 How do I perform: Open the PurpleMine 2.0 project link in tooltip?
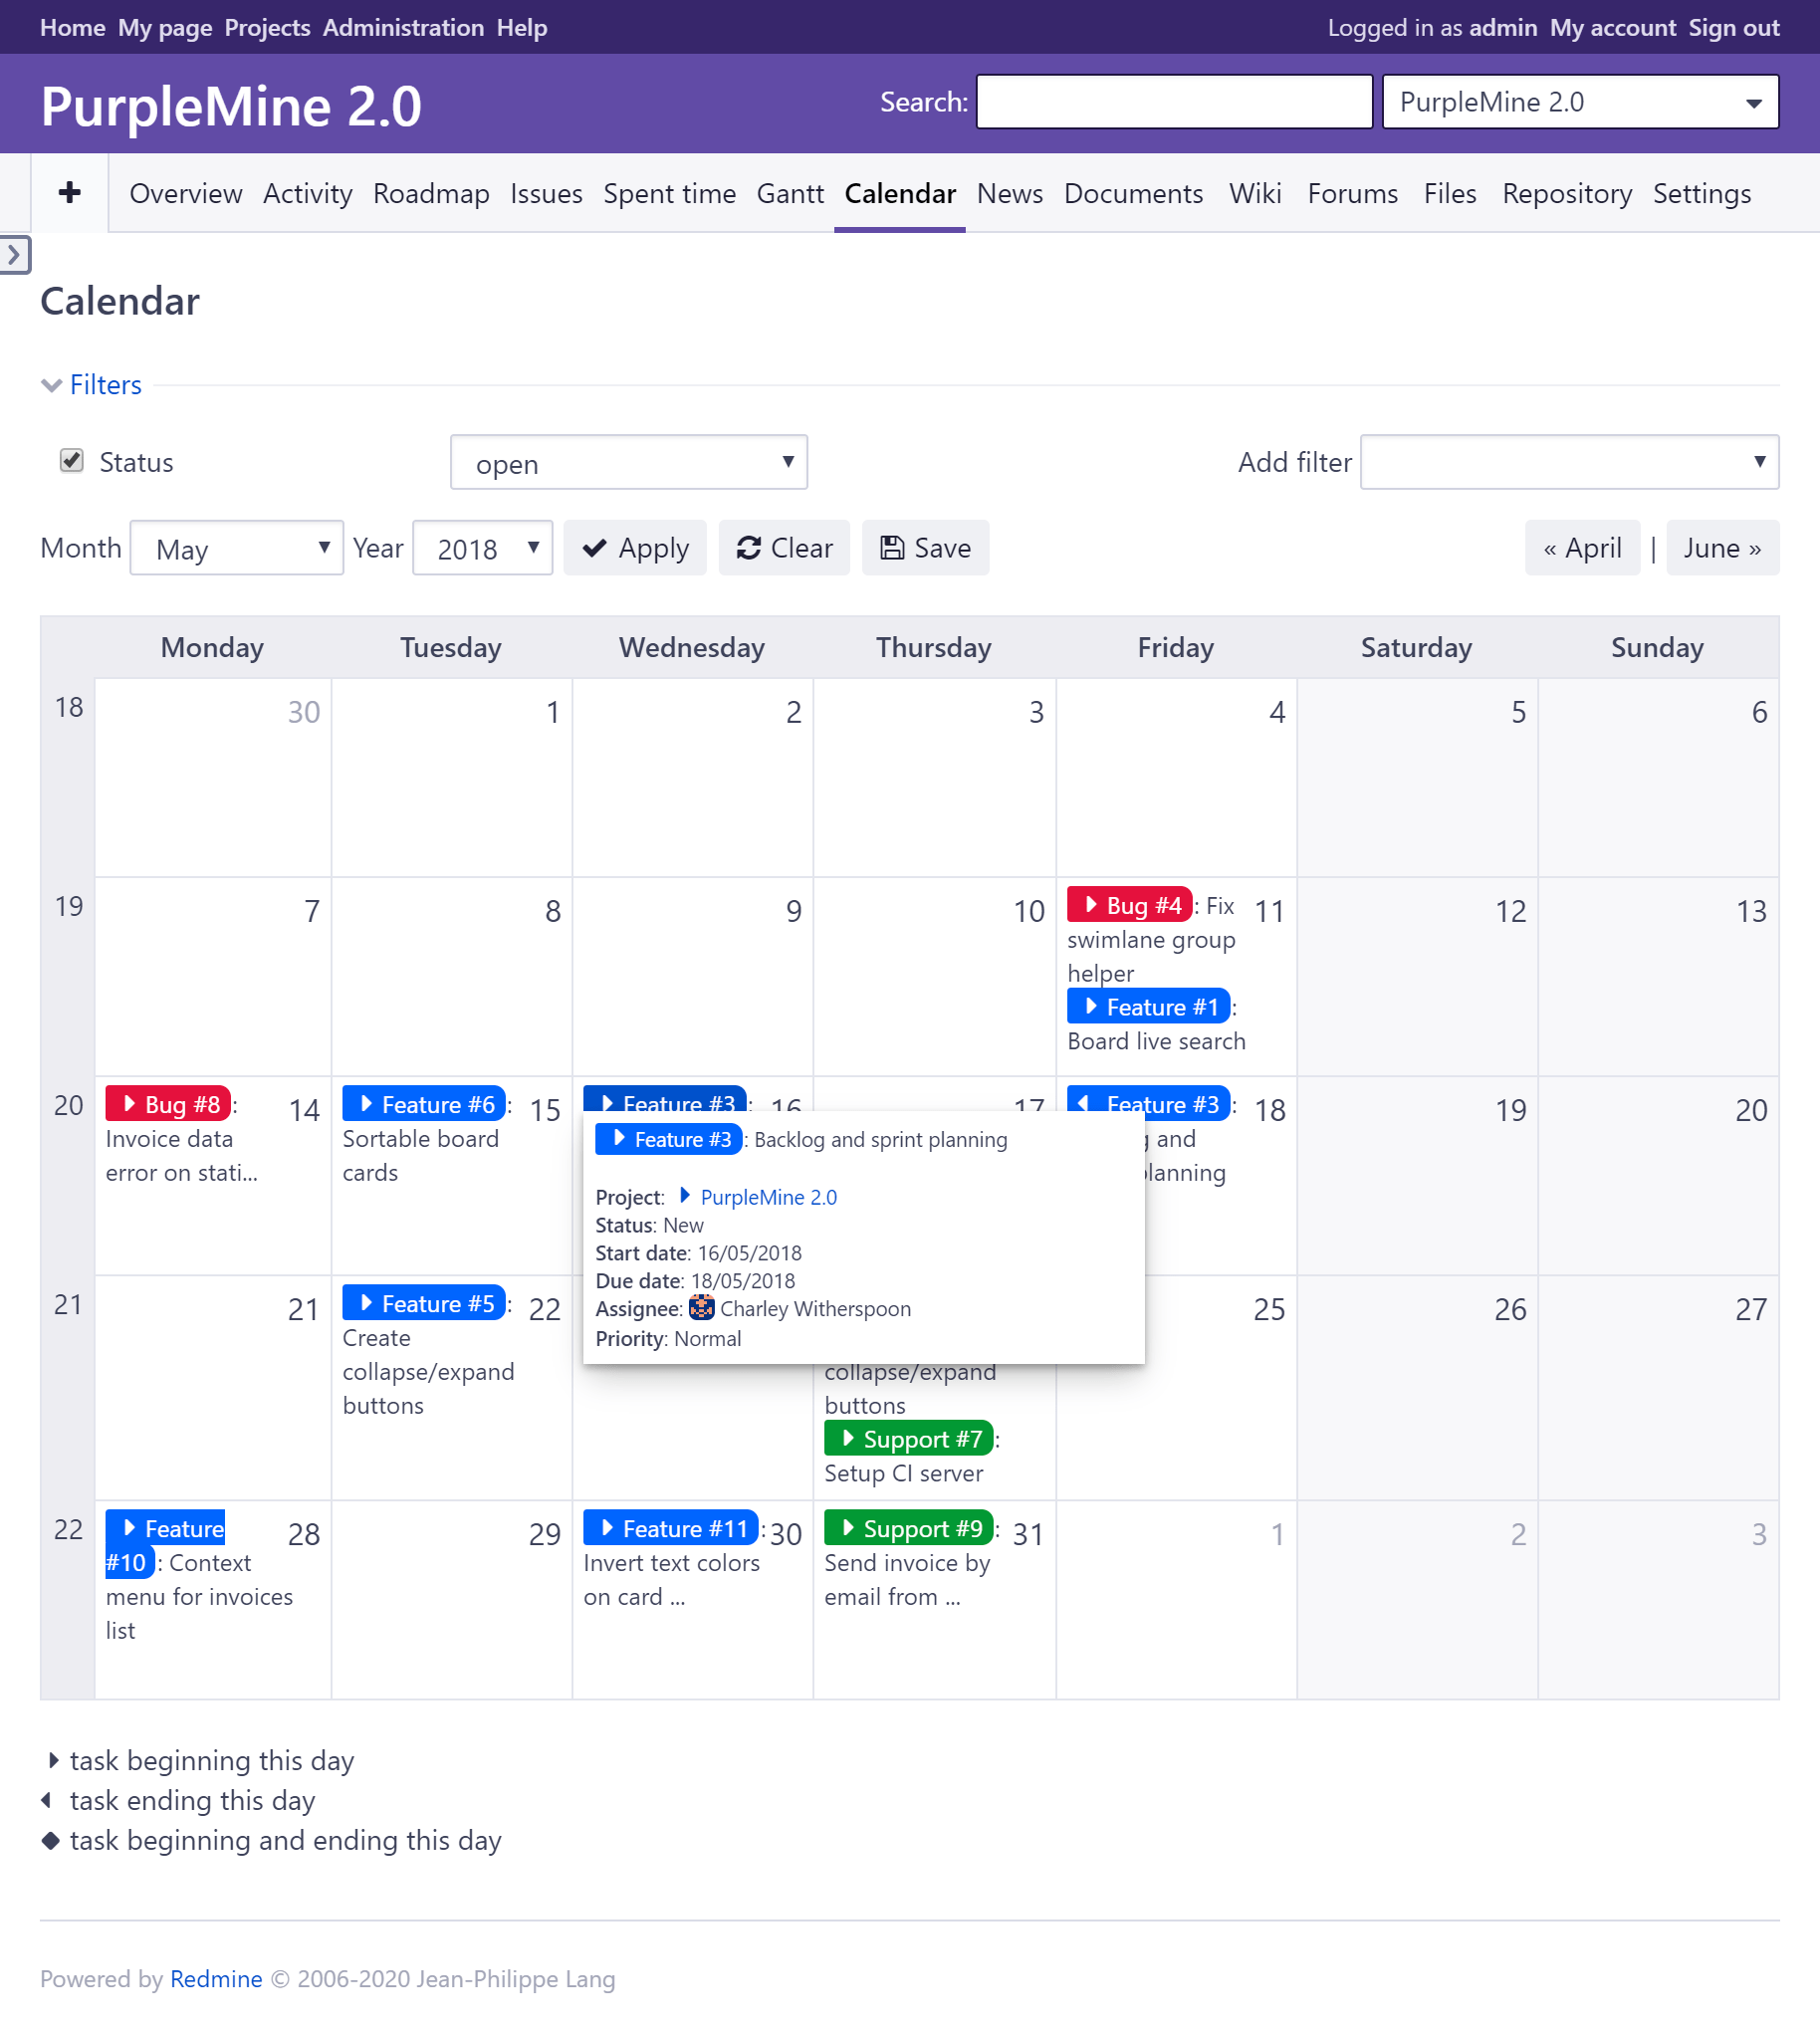(768, 1197)
